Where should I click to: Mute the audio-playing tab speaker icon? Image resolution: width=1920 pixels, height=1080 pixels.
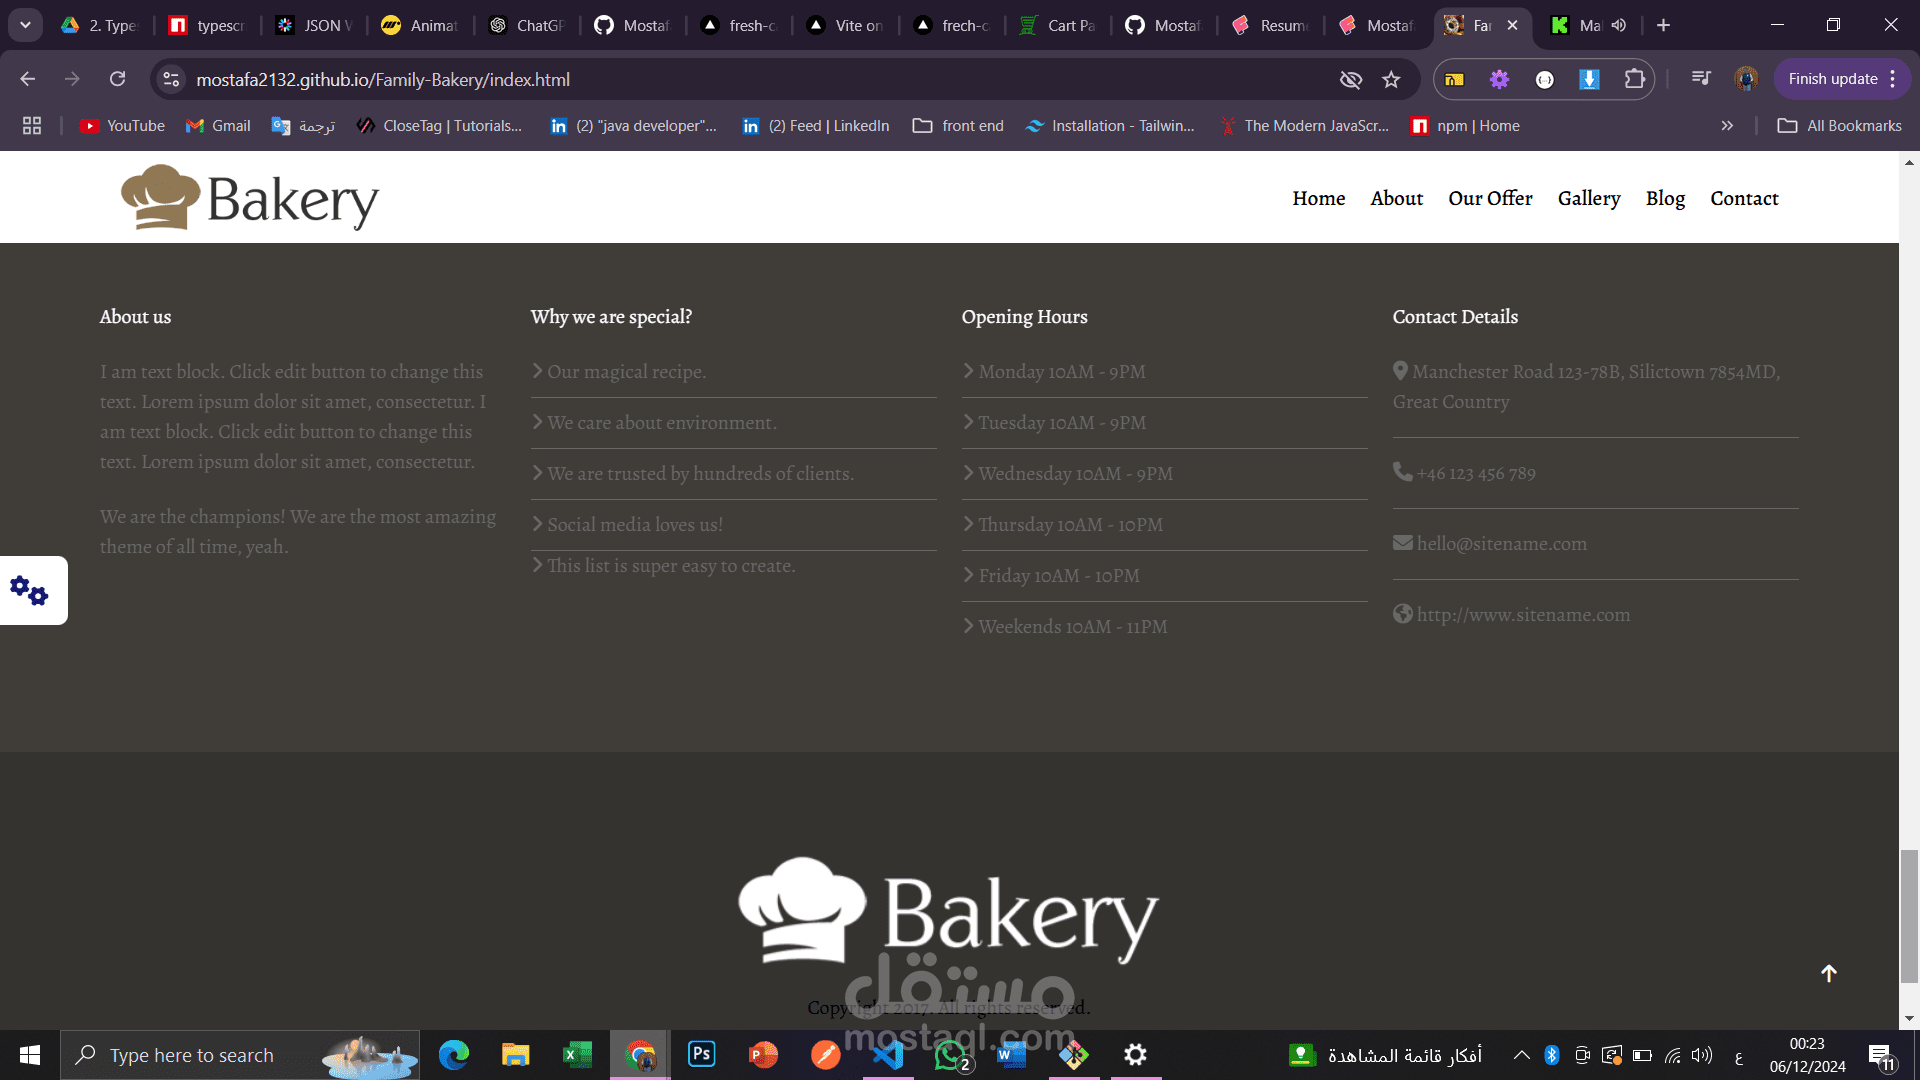coord(1619,25)
